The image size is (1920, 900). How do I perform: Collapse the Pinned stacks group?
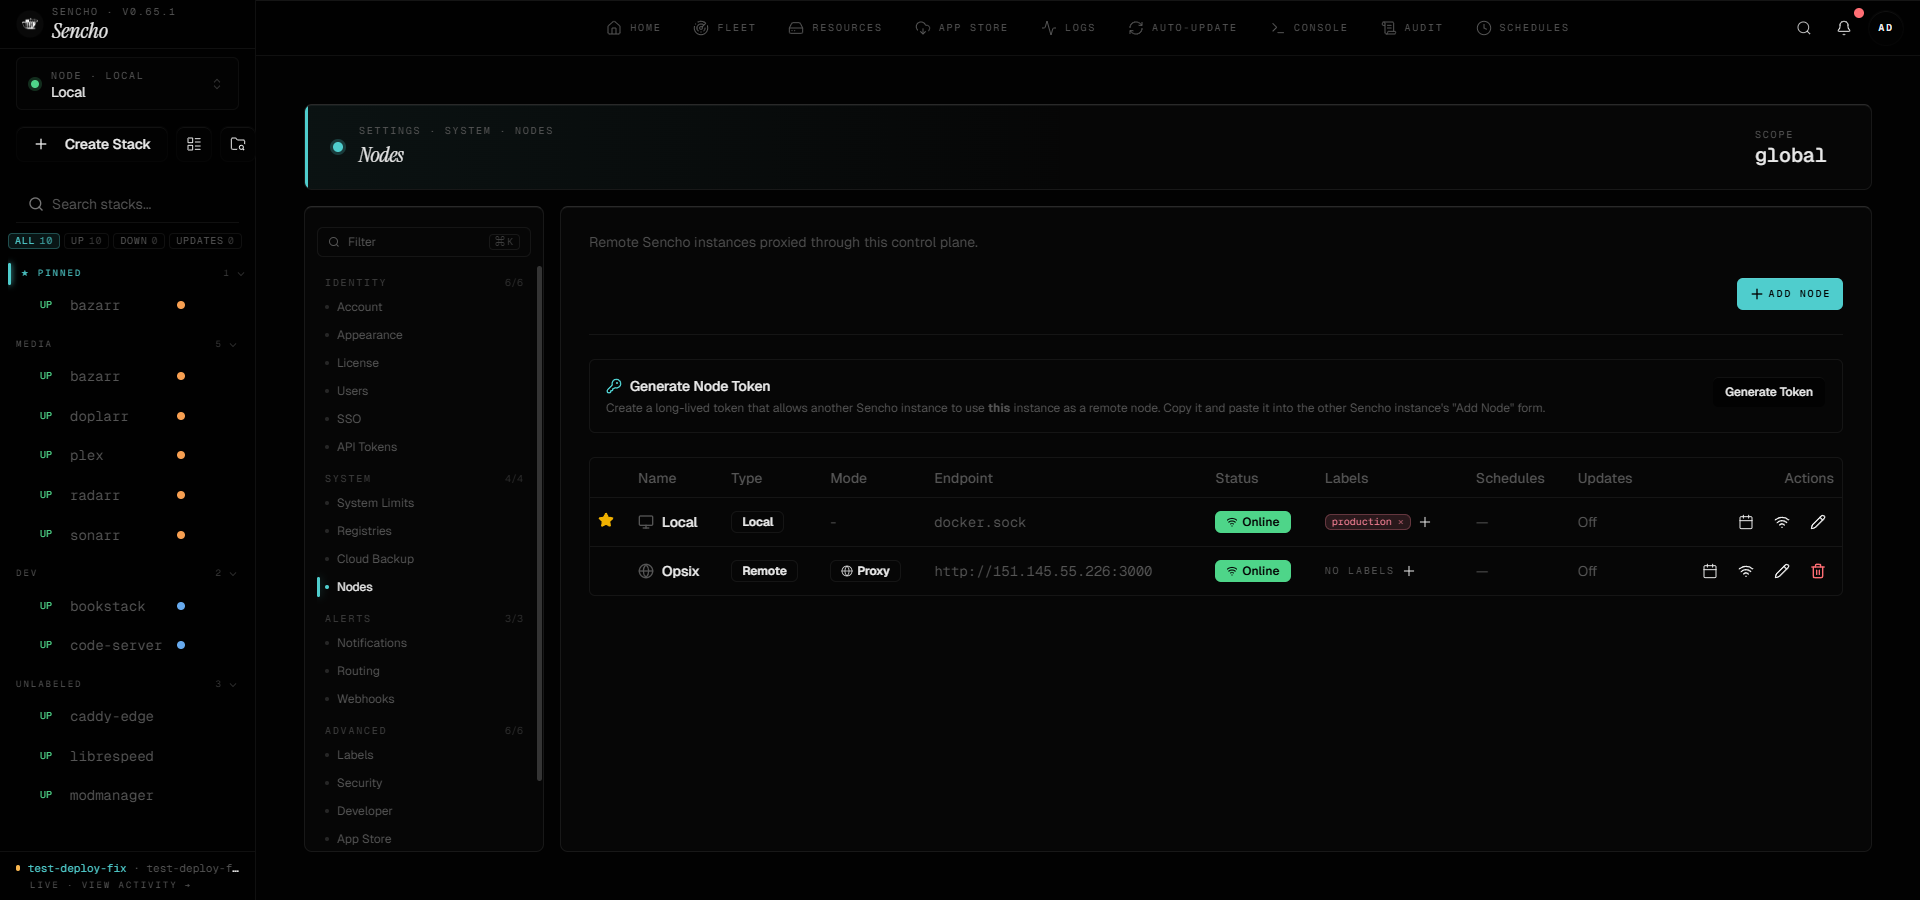241,273
